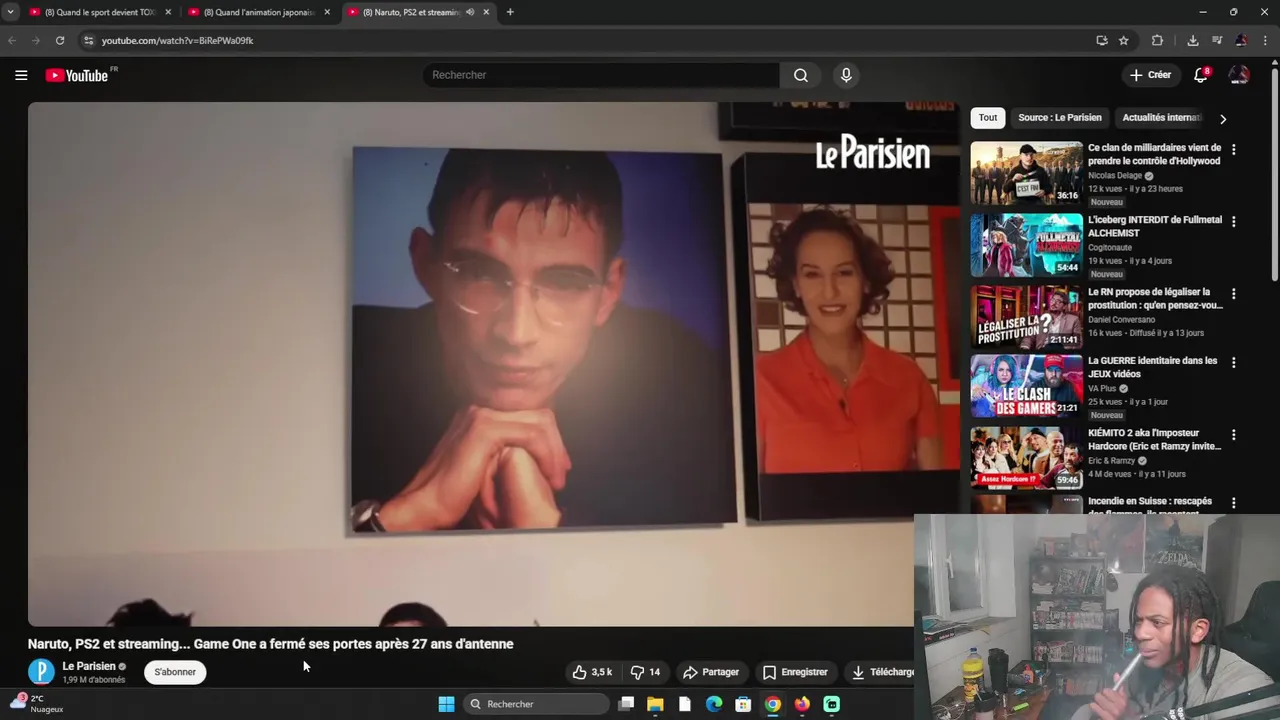This screenshot has height=720, width=1280.
Task: Open Le Parisien channel avatar
Action: click(41, 672)
